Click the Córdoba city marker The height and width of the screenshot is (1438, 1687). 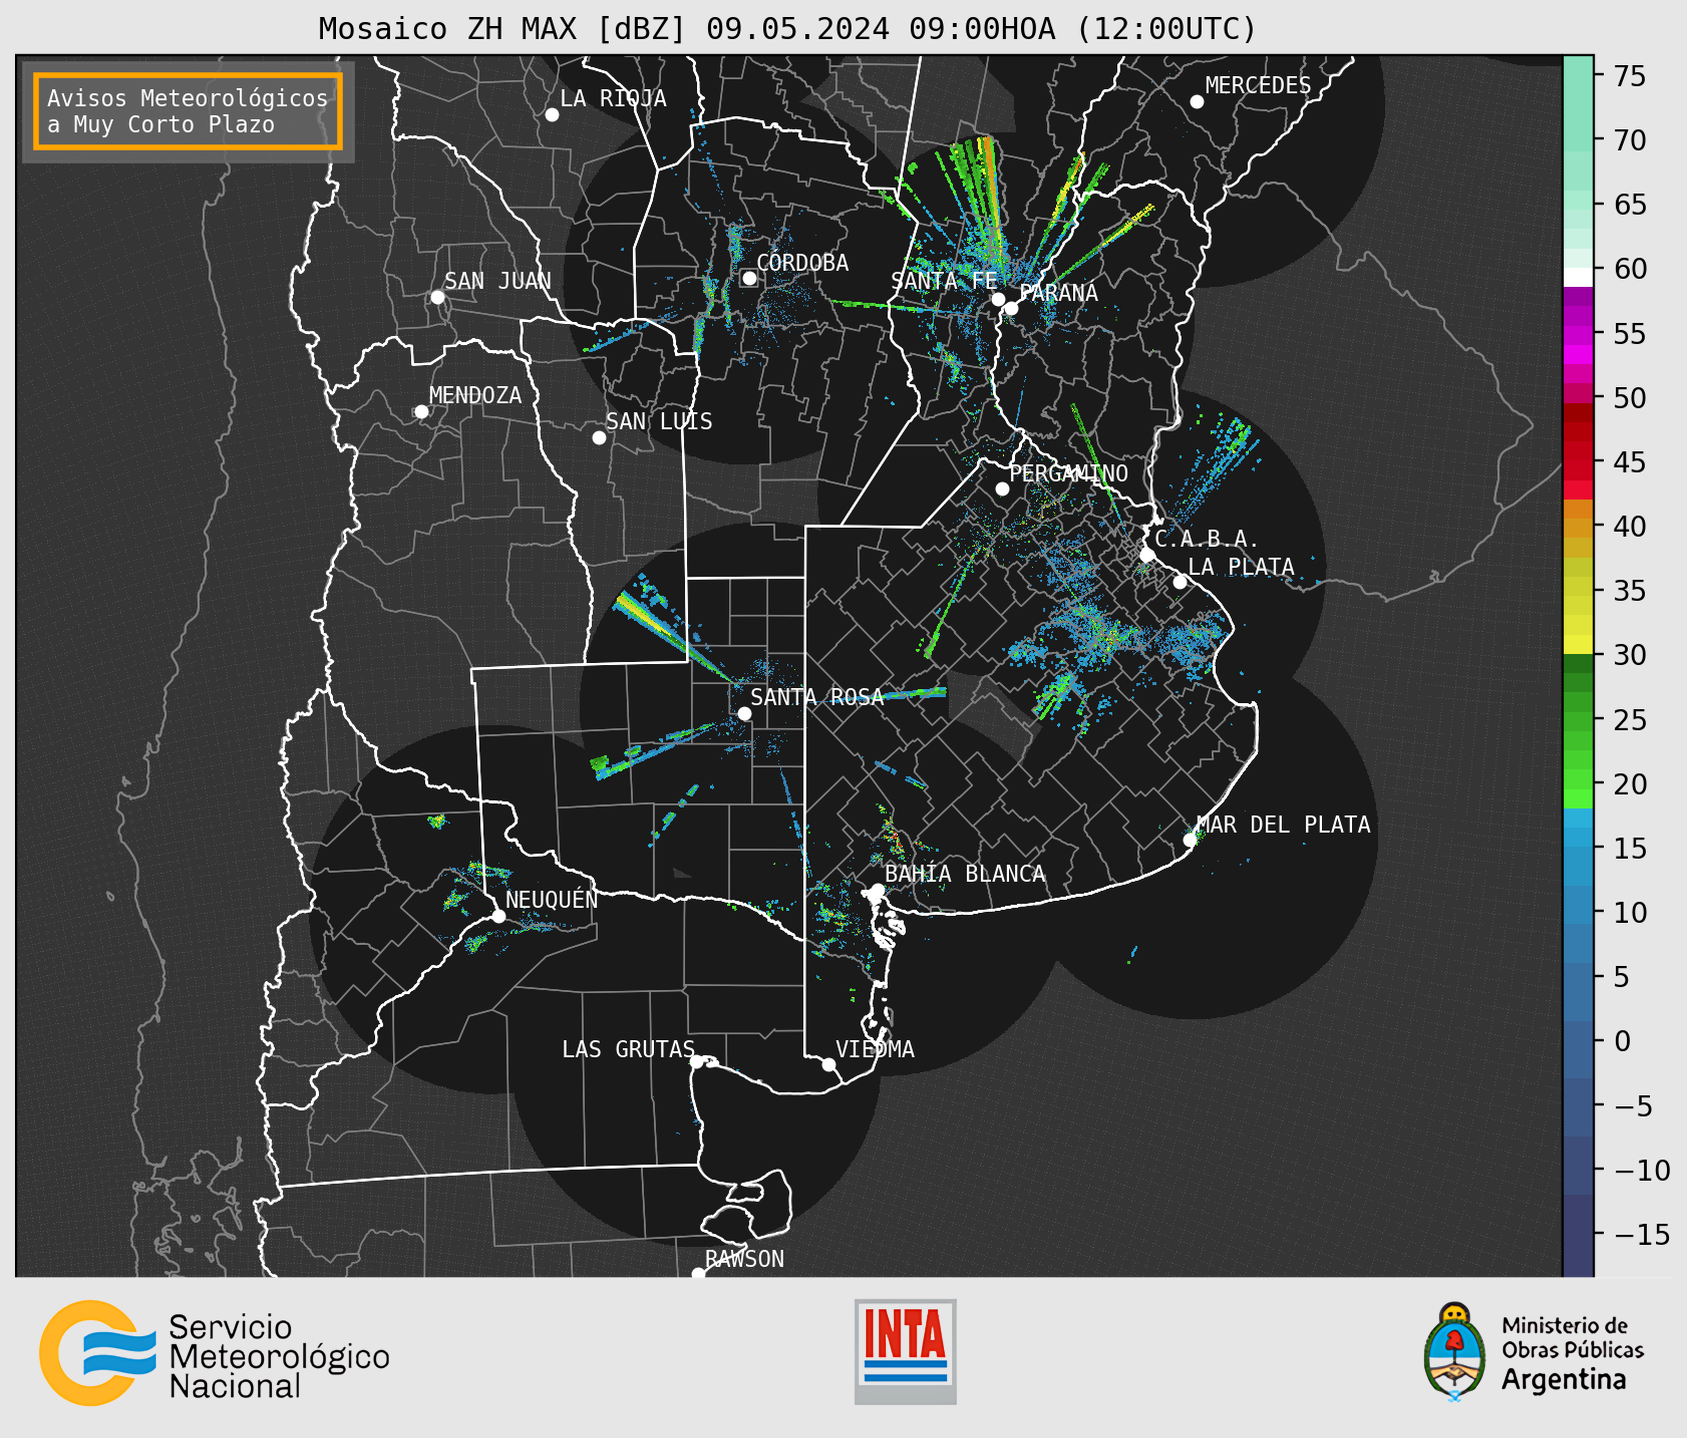point(750,278)
